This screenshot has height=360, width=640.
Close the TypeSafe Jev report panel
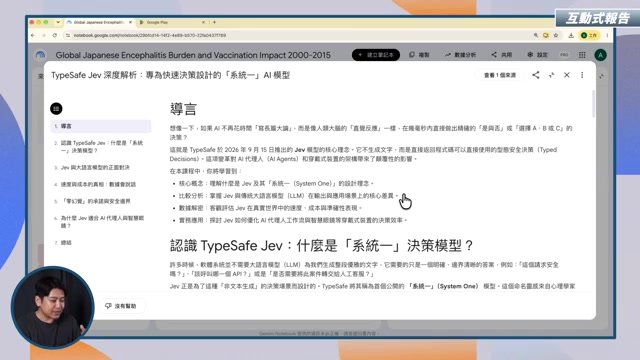[567, 75]
